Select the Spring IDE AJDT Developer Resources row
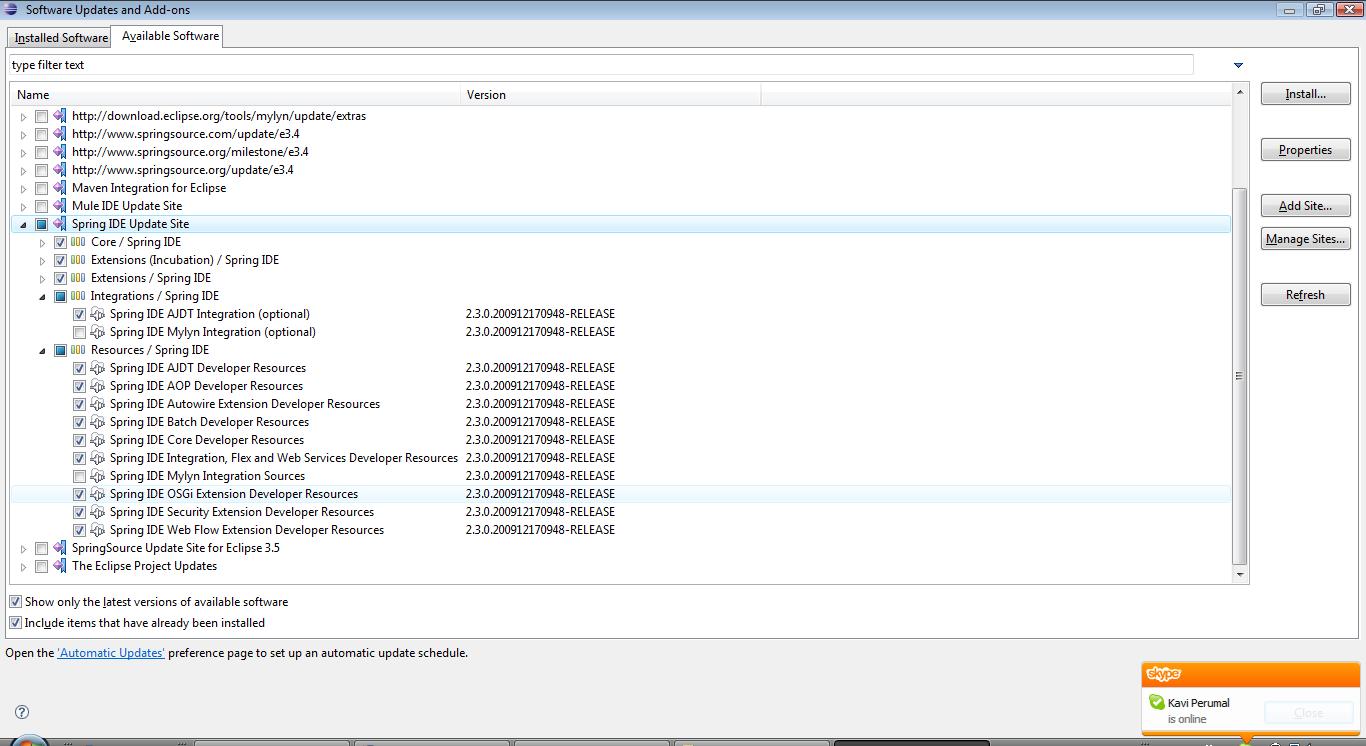The width and height of the screenshot is (1366, 746). pyautogui.click(x=620, y=368)
